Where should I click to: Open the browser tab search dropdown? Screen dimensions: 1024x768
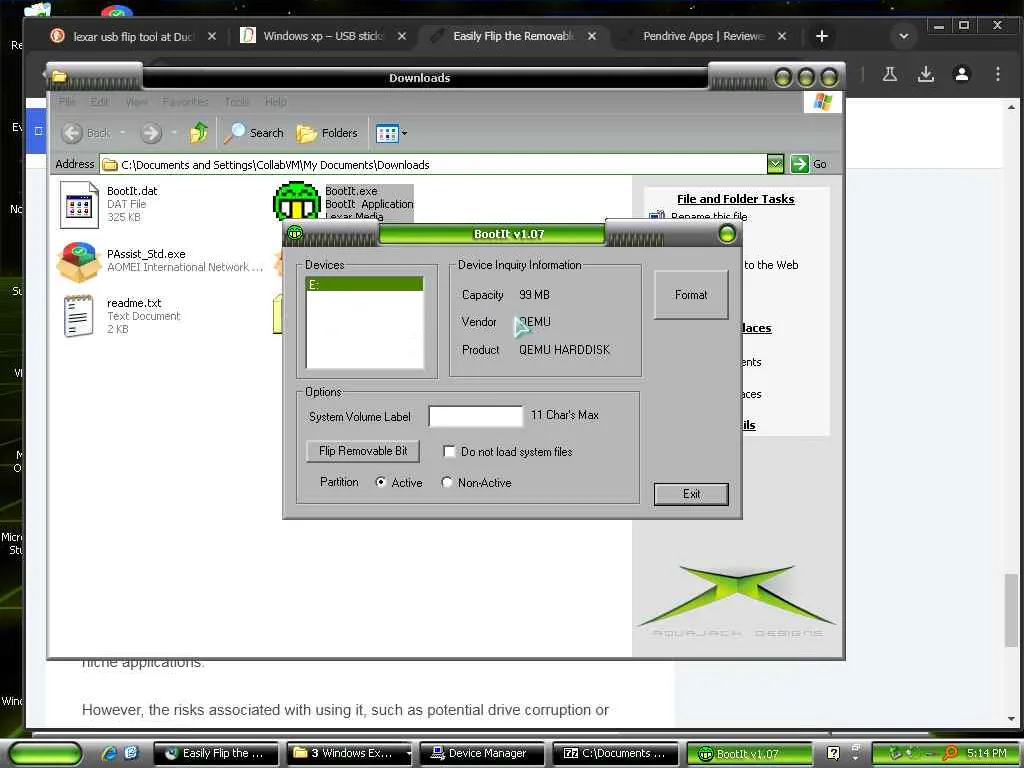point(904,37)
